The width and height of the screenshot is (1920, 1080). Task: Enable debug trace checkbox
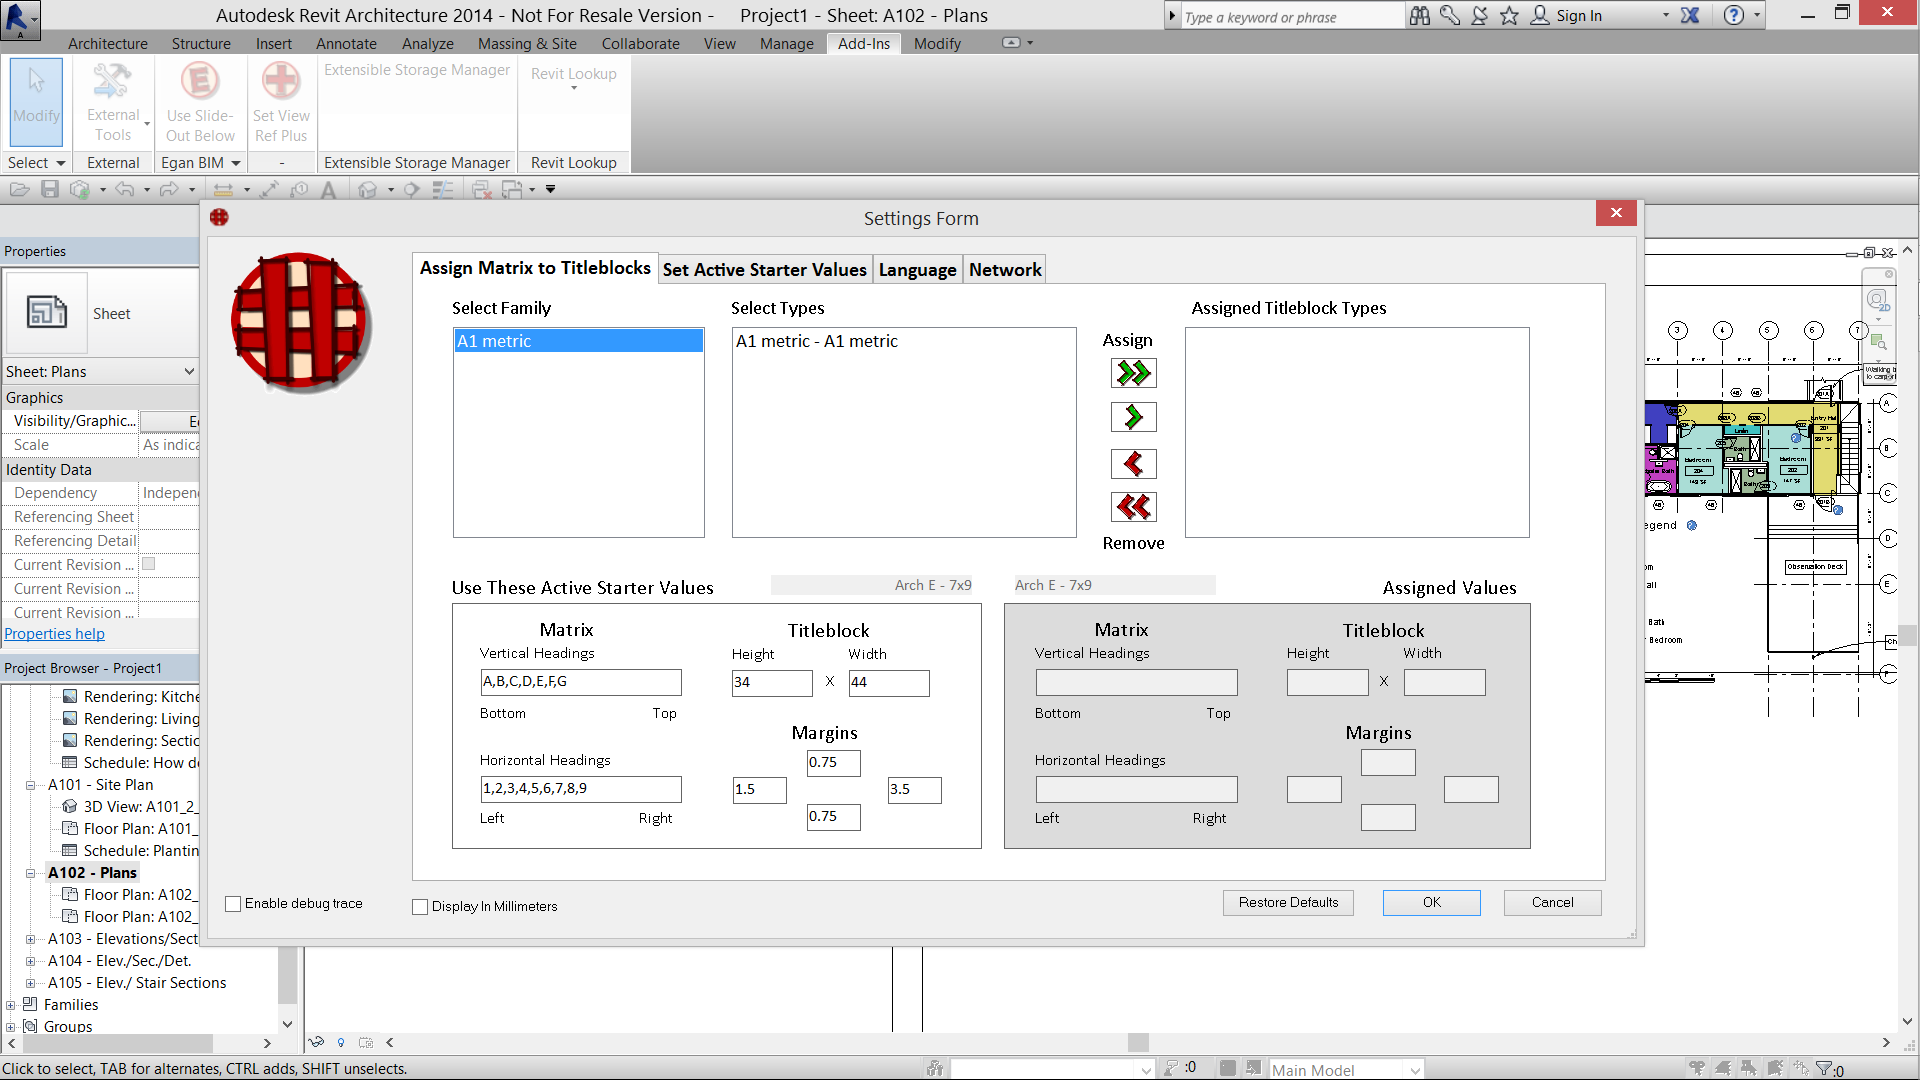click(234, 904)
